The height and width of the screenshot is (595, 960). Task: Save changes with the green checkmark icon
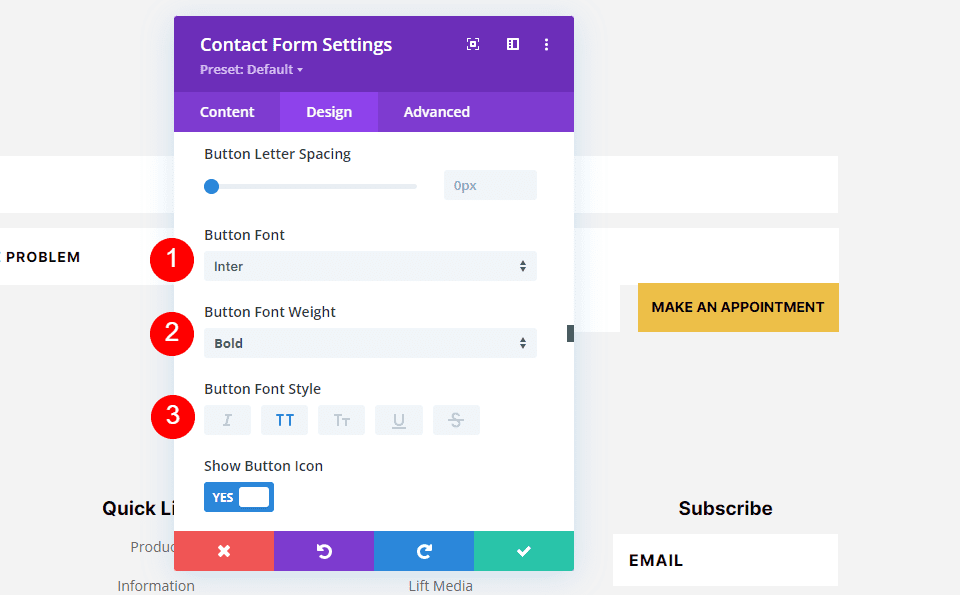[x=523, y=551]
